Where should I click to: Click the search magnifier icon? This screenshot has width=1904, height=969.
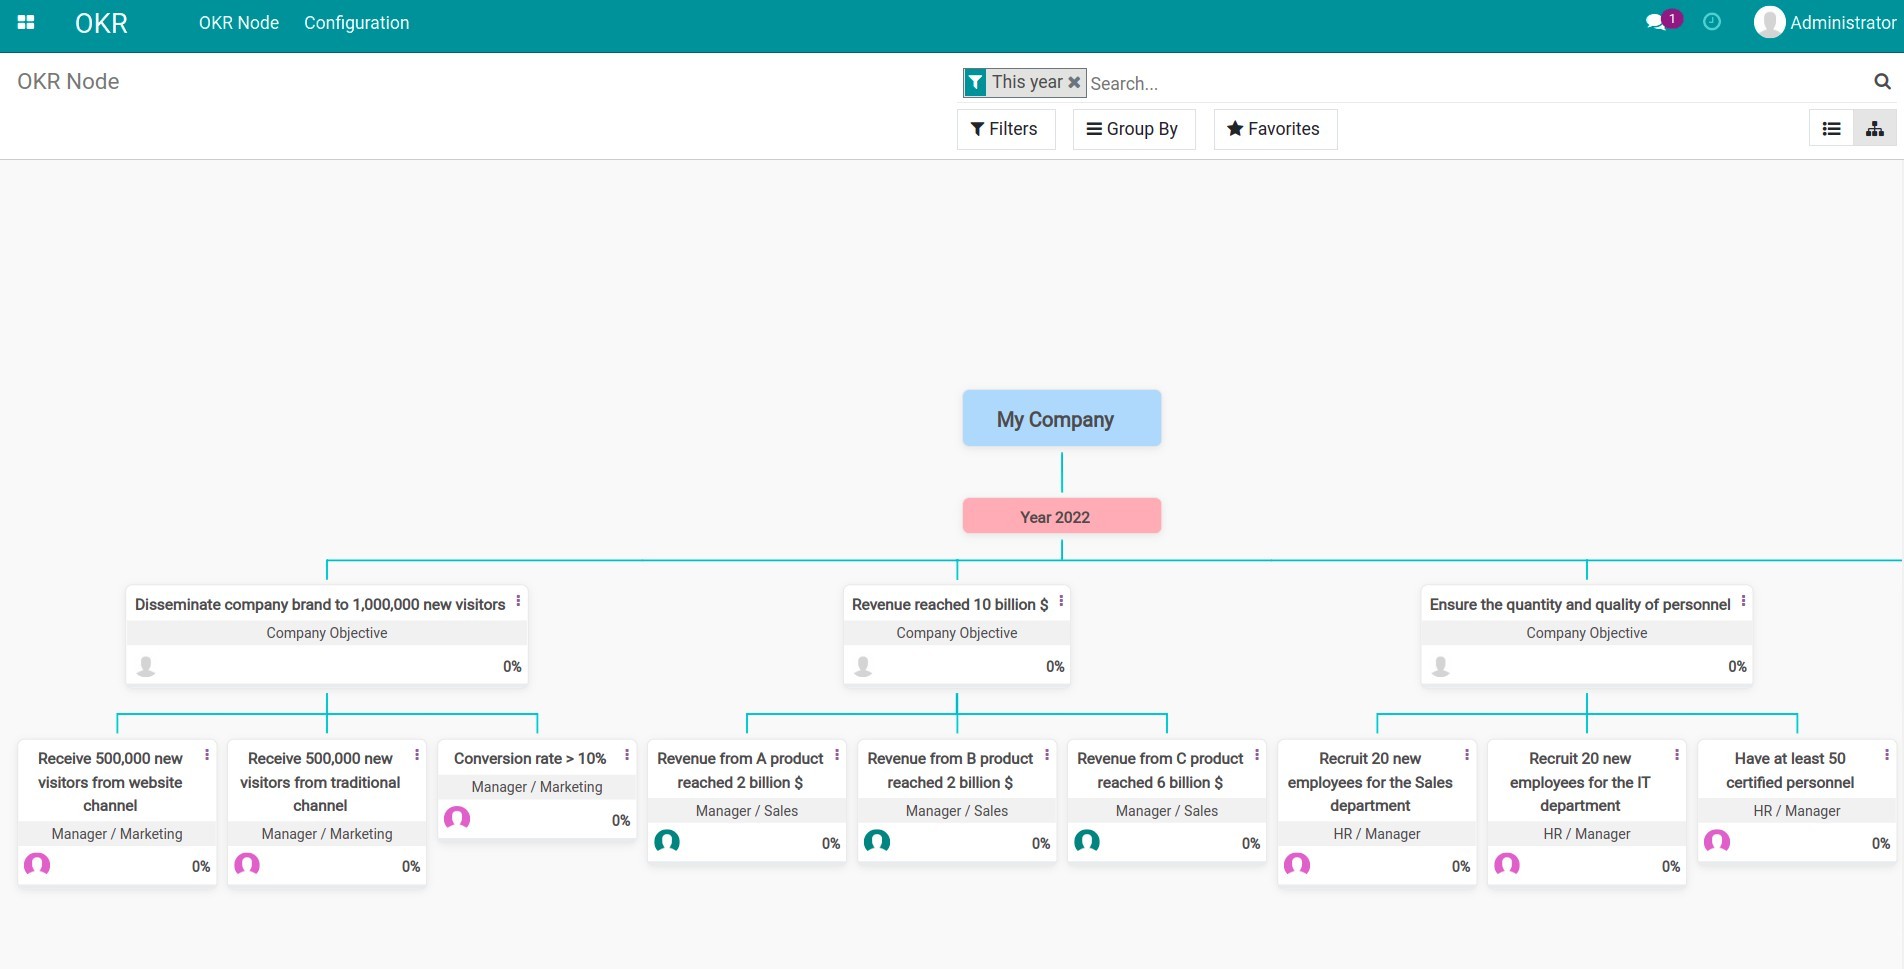tap(1882, 82)
